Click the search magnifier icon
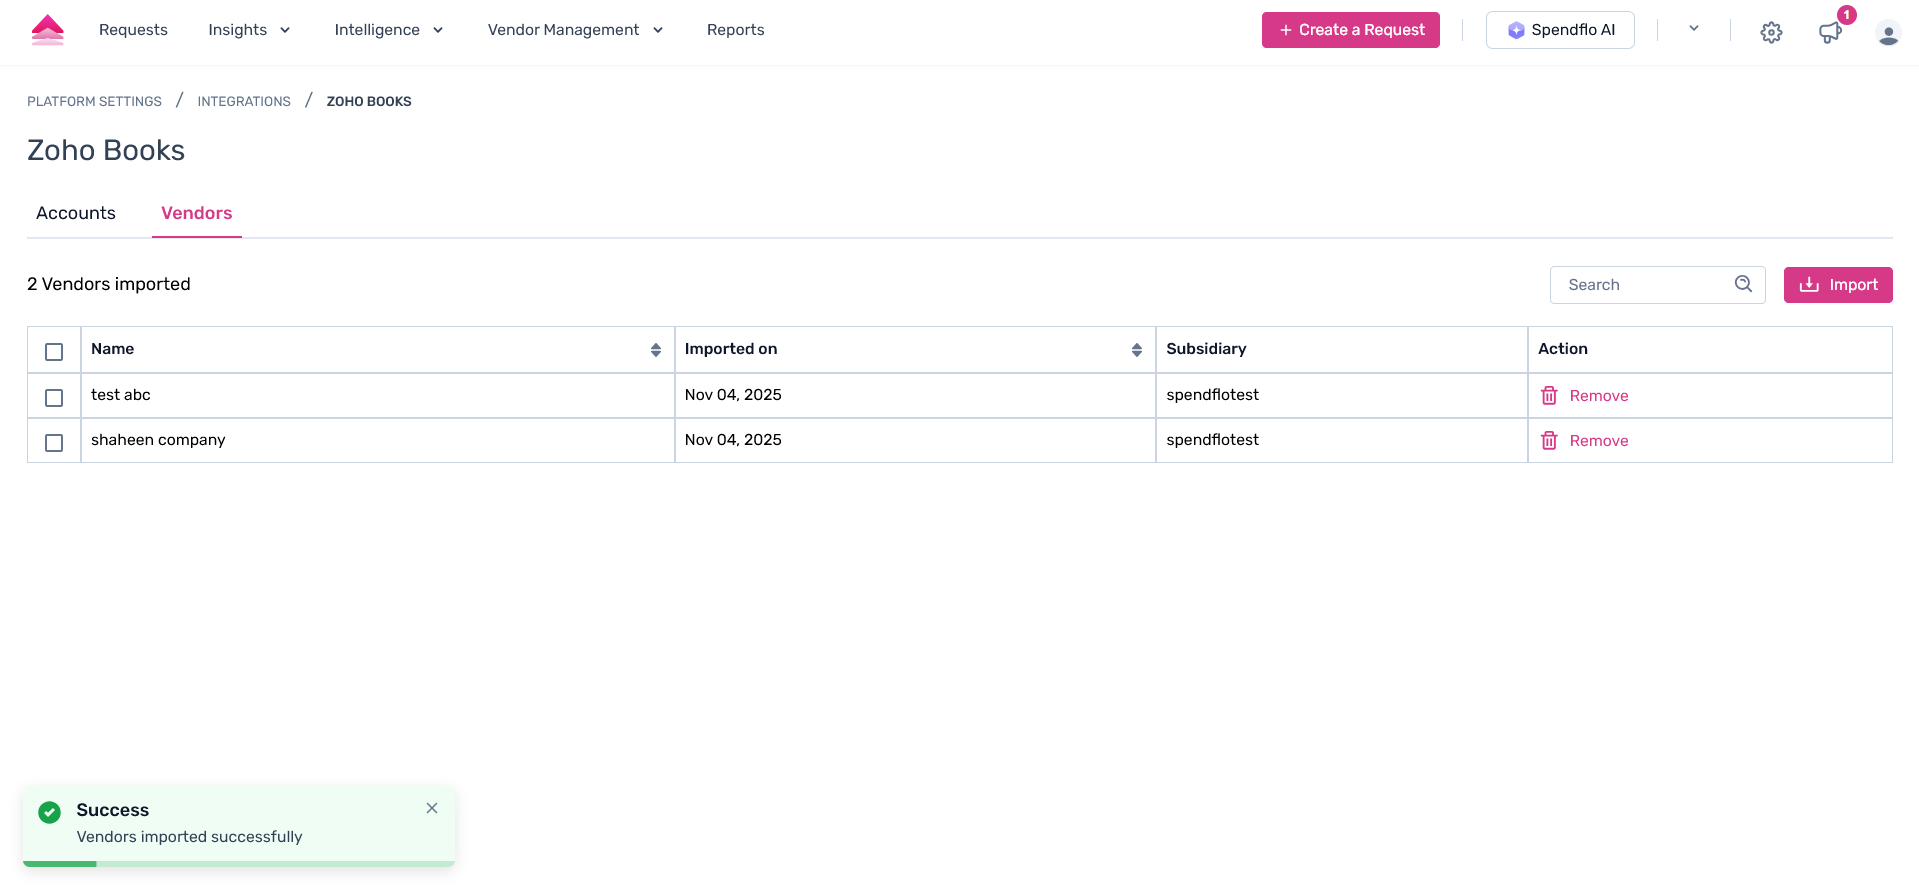Image resolution: width=1919 pixels, height=890 pixels. pos(1743,284)
